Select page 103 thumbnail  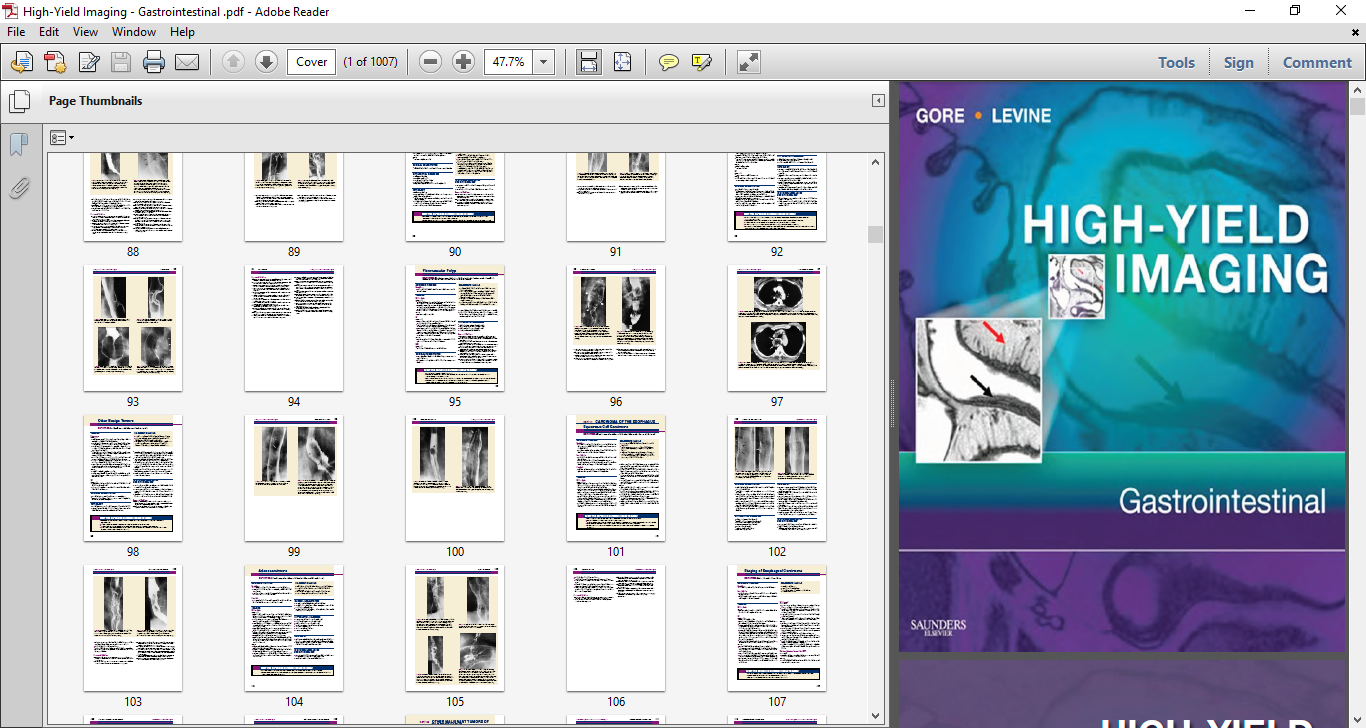[133, 628]
